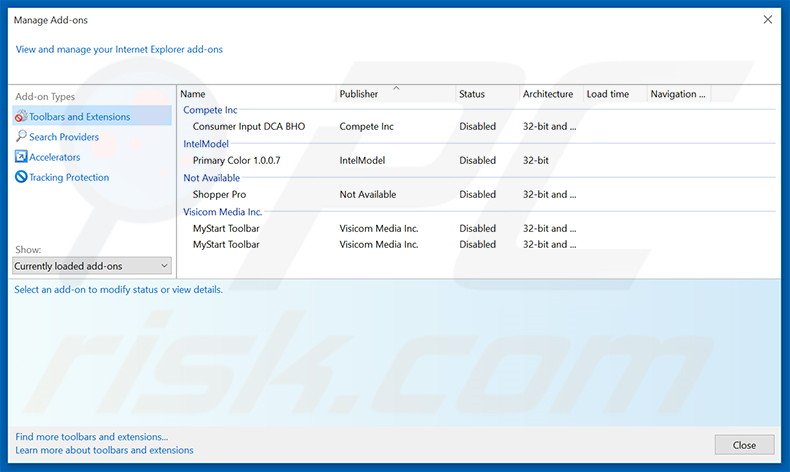The height and width of the screenshot is (472, 790).
Task: Select Toolbars and Extensions add-on type
Action: click(x=92, y=116)
